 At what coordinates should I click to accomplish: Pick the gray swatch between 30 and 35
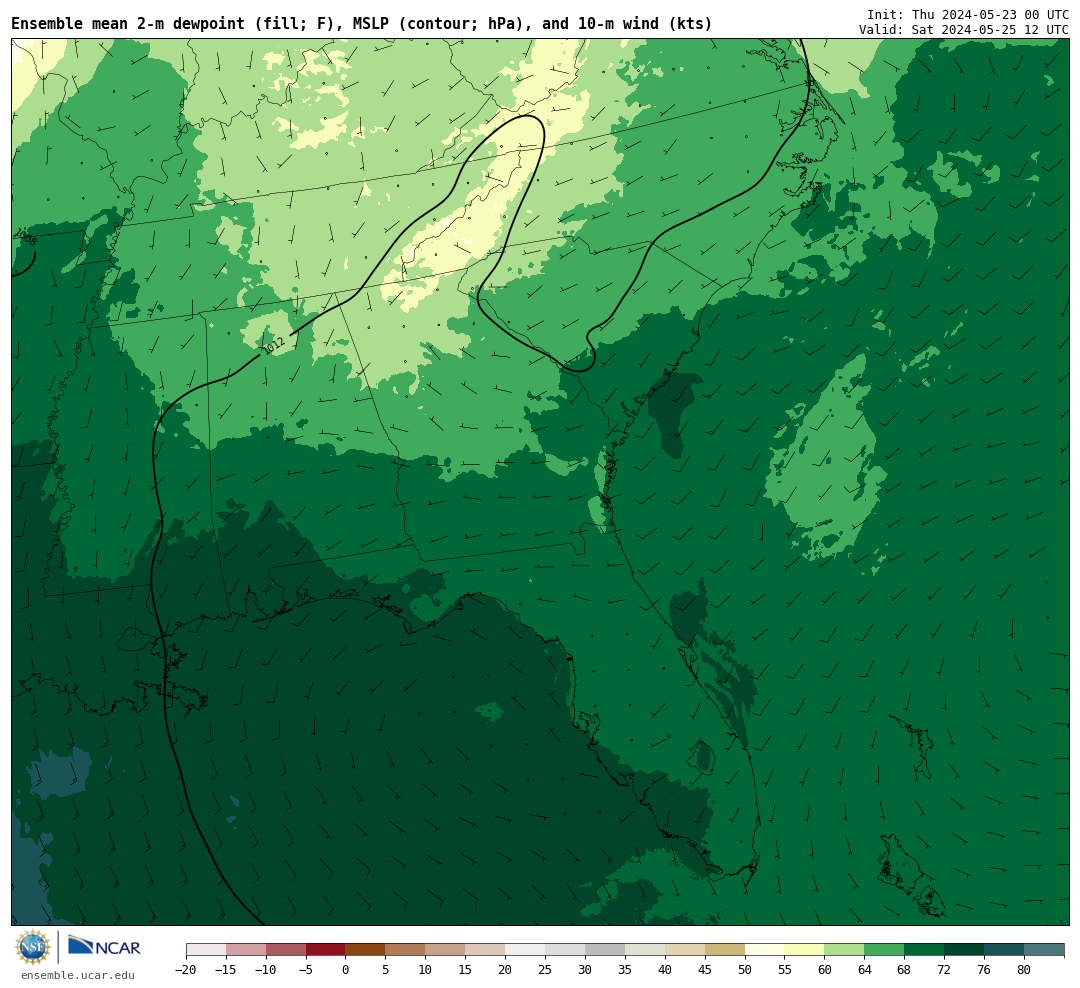605,949
